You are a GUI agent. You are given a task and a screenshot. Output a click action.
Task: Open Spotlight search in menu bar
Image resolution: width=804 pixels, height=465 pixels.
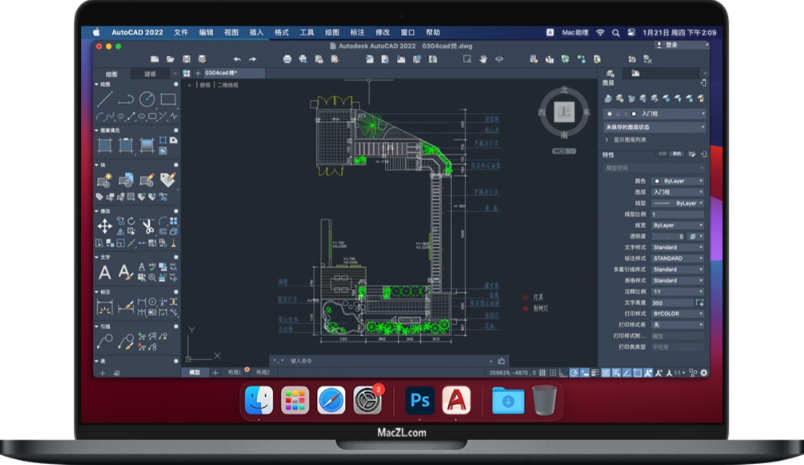click(x=615, y=32)
